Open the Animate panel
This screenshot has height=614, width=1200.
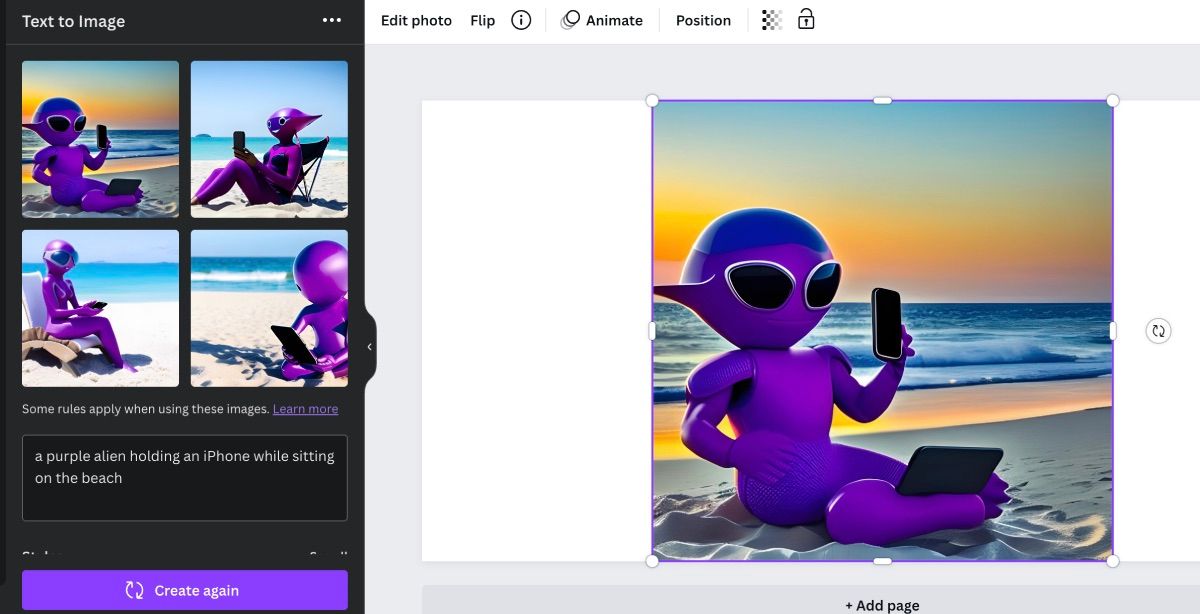click(603, 19)
